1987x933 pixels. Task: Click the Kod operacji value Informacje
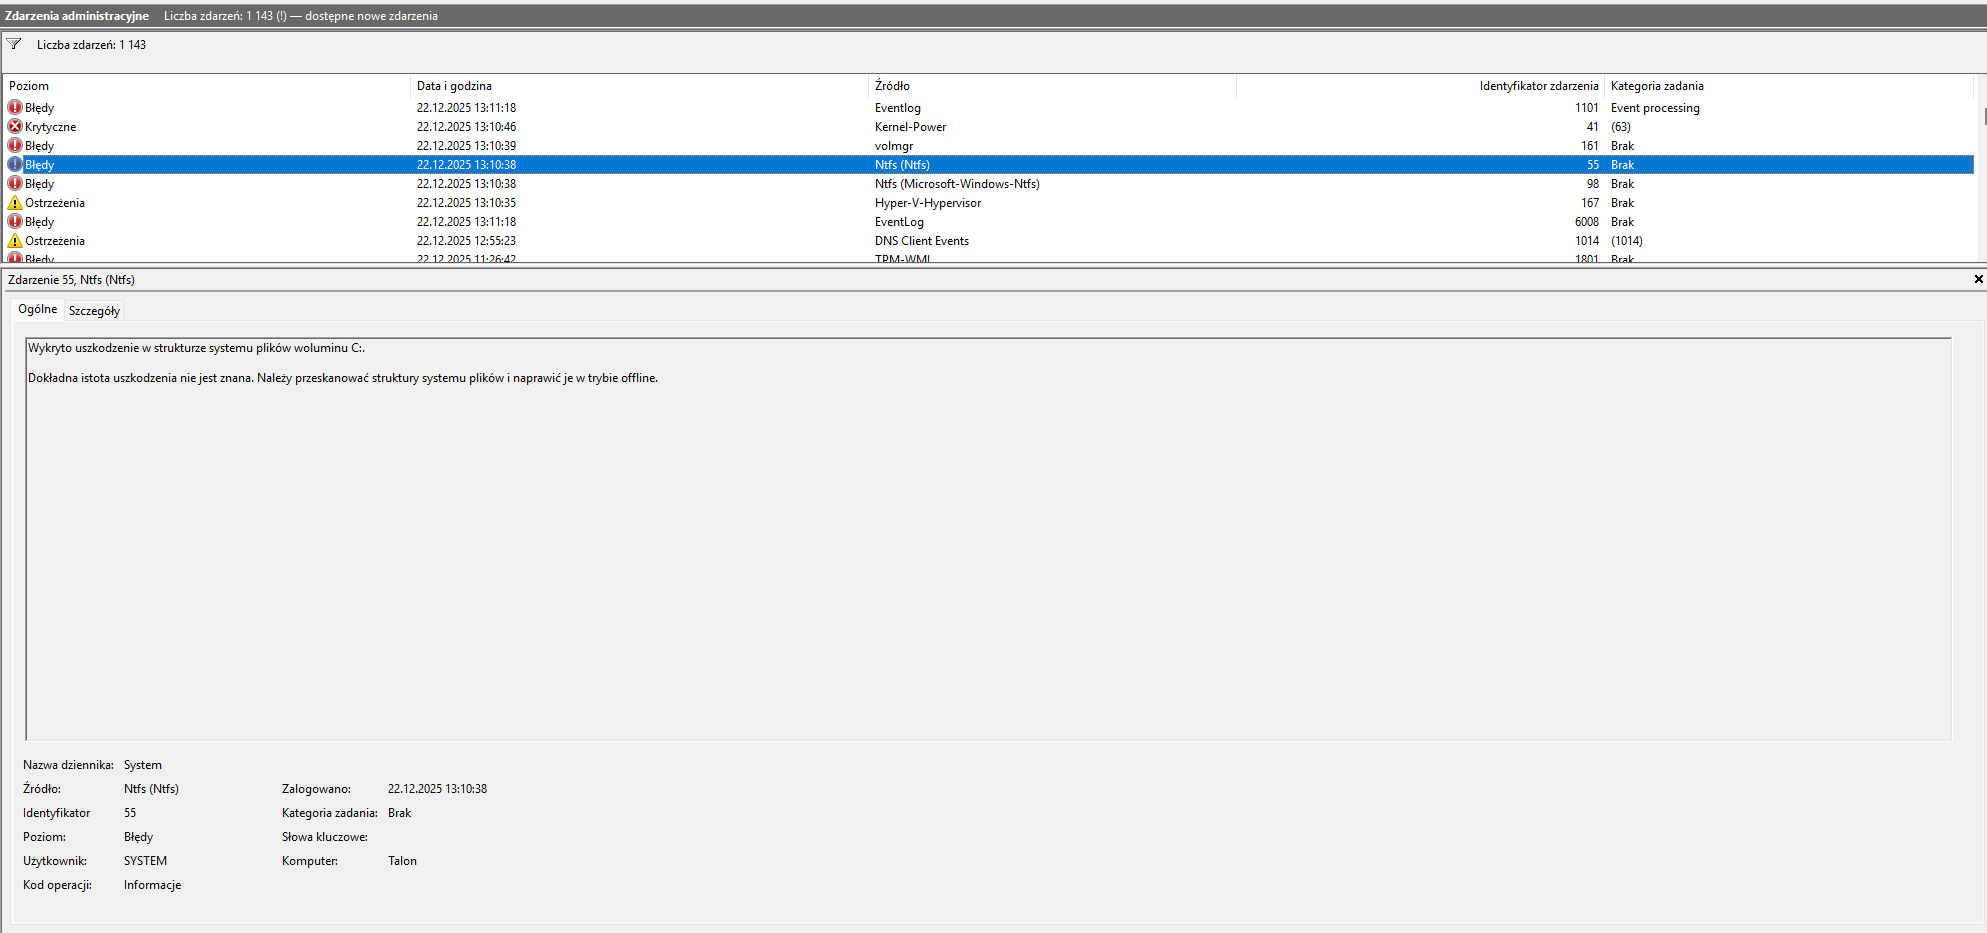[x=153, y=885]
